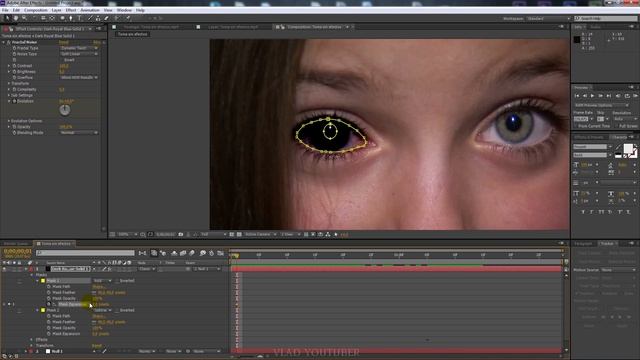Open Noise Type dropdown
Image resolution: width=640 pixels, height=360 pixels.
click(x=80, y=54)
